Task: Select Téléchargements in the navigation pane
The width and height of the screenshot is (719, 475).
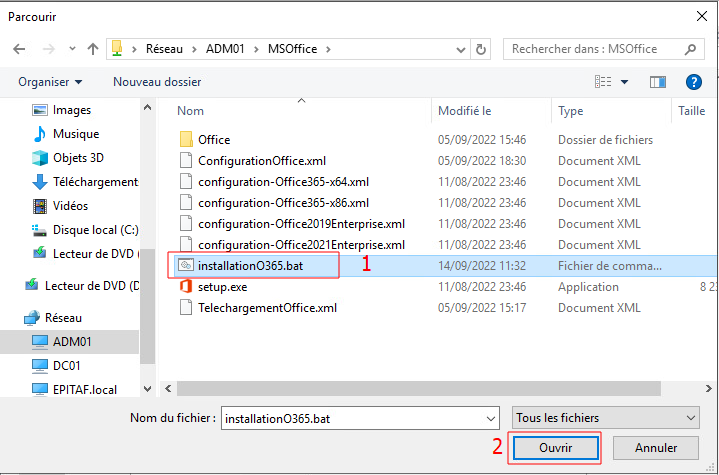Action: [x=94, y=182]
